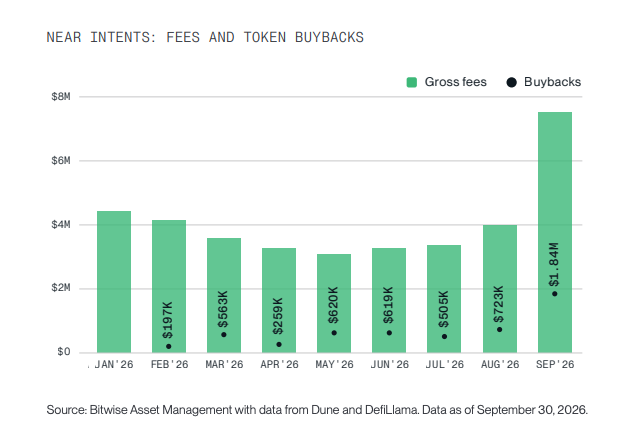The image size is (634, 445).
Task: Click the FEB'26 x-axis label
Action: click(x=169, y=365)
